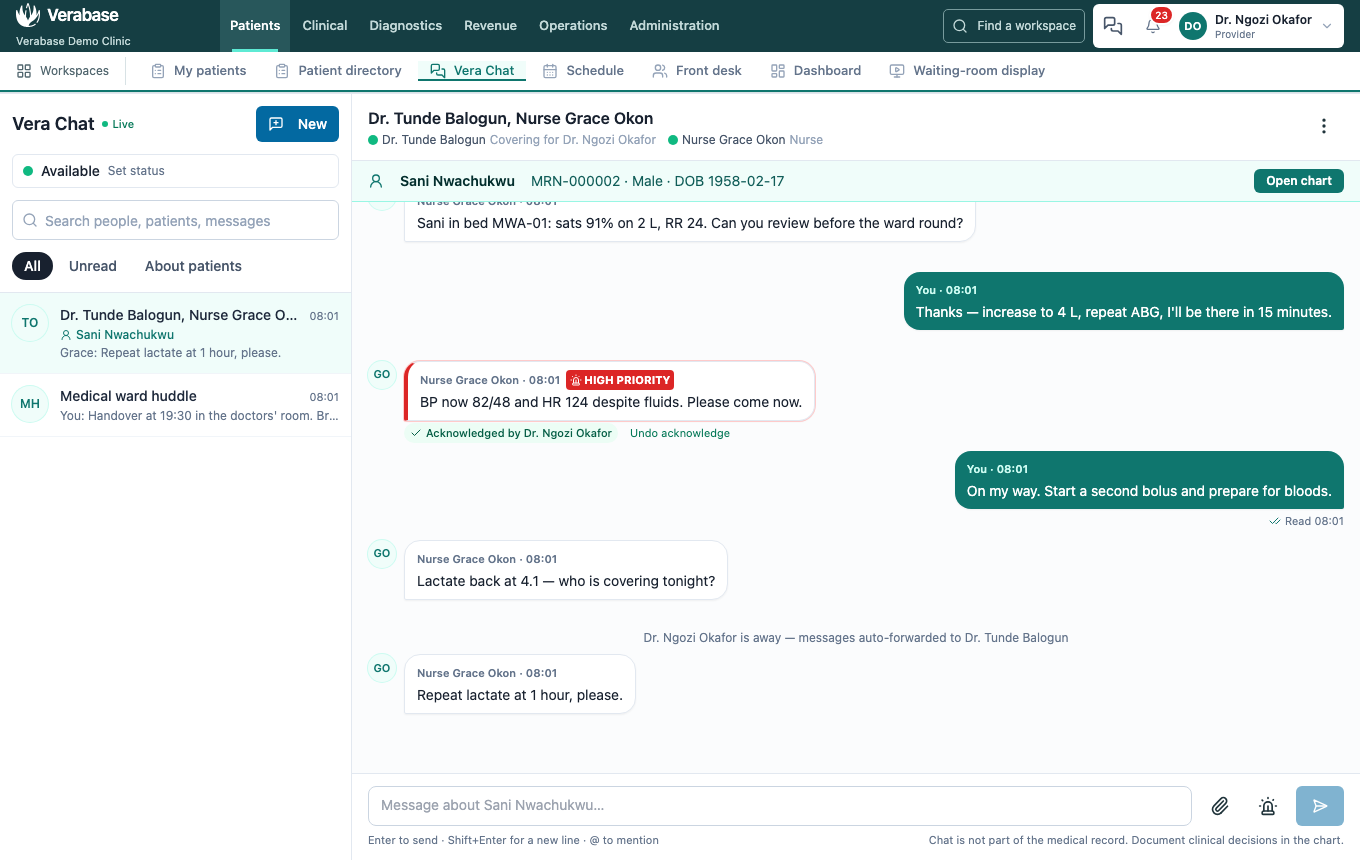1360x860 pixels.
Task: Undo acknowledge on high priority message
Action: click(x=680, y=433)
